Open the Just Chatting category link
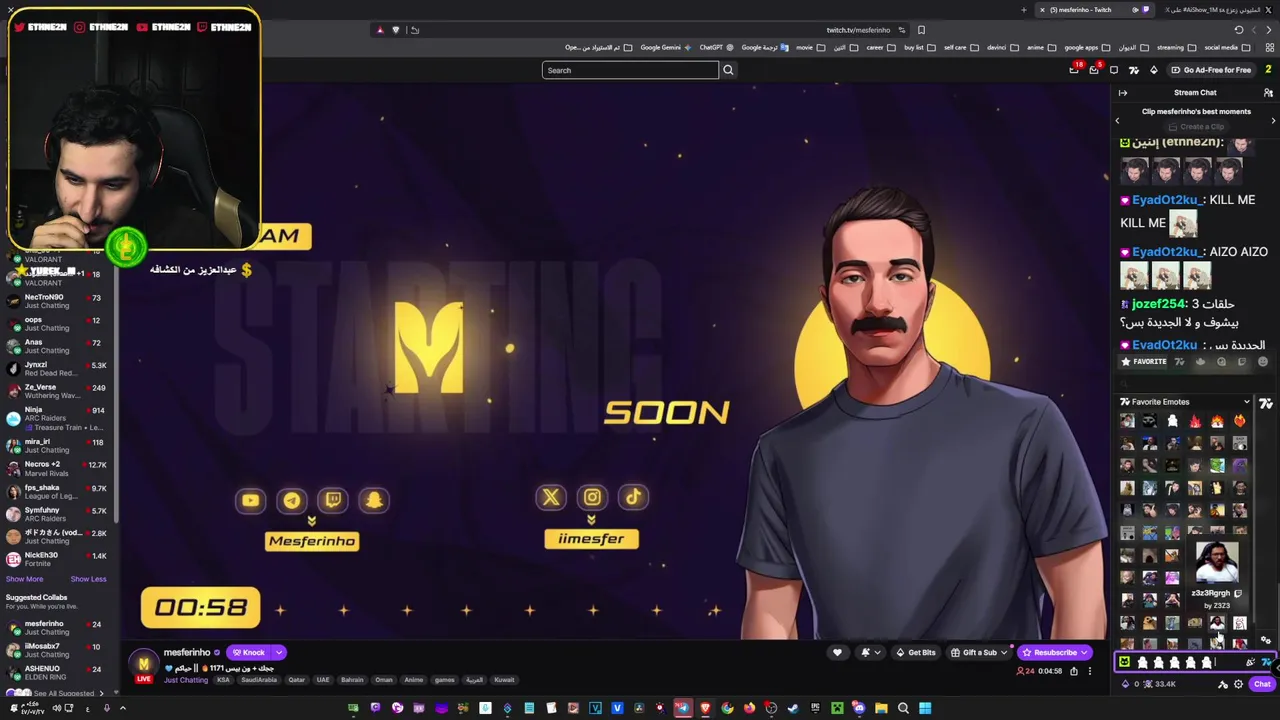This screenshot has width=1280, height=720. pos(186,680)
